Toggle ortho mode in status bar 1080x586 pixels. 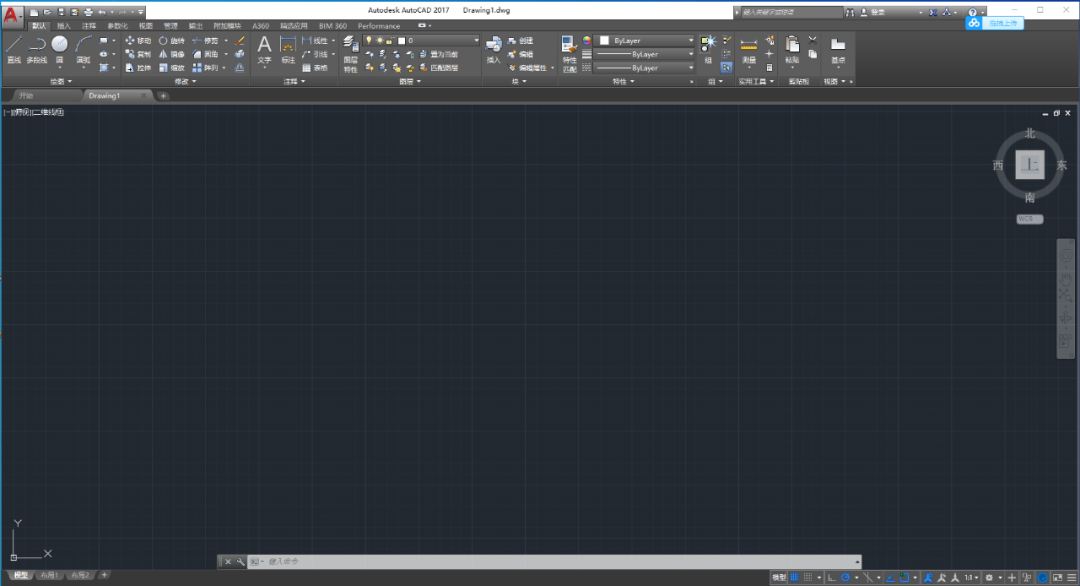[831, 577]
